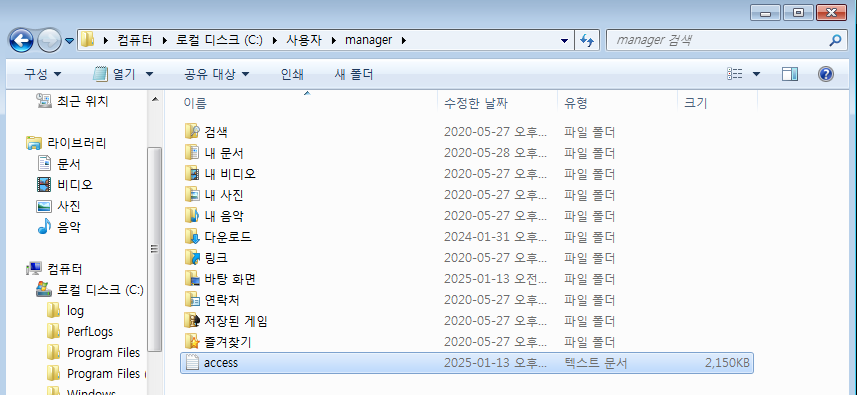
Task: Open the address bar history dropdown
Action: tap(565, 40)
